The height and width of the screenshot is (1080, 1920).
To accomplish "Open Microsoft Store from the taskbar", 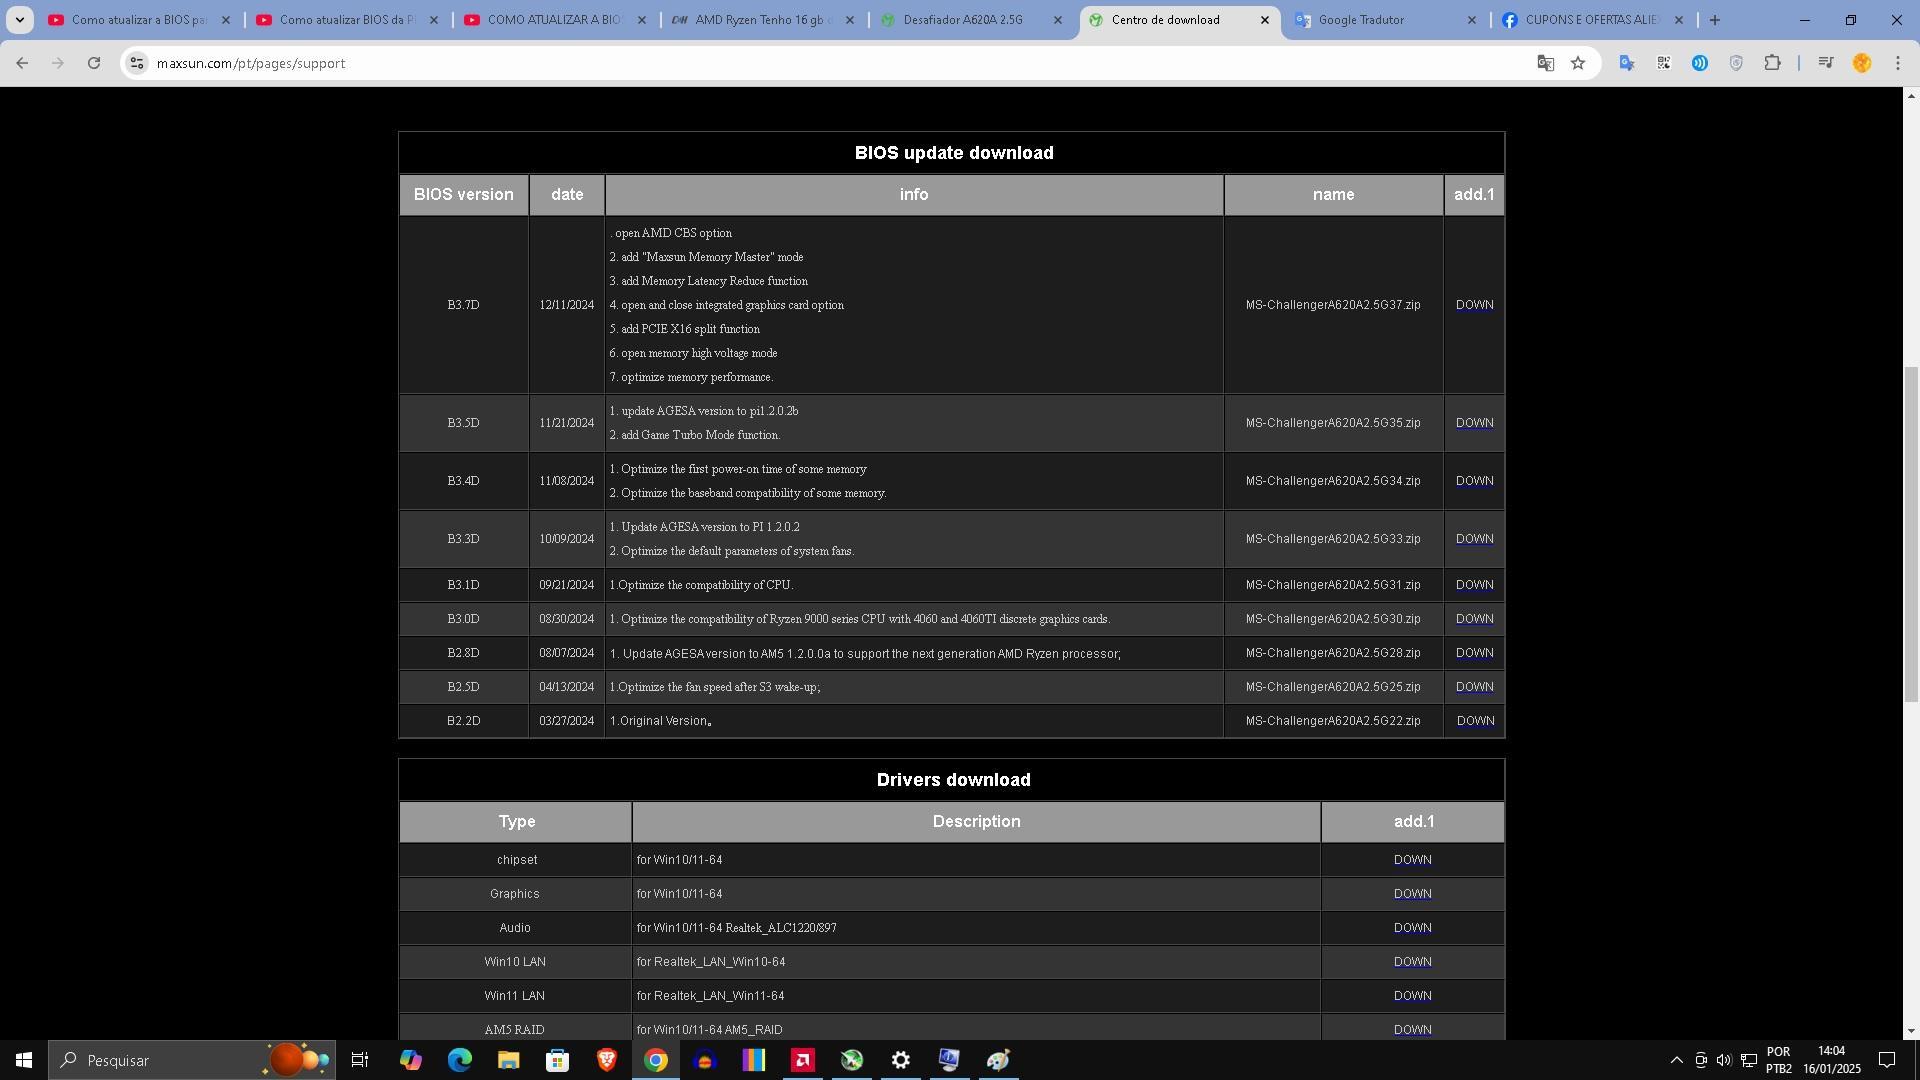I will [x=557, y=1060].
